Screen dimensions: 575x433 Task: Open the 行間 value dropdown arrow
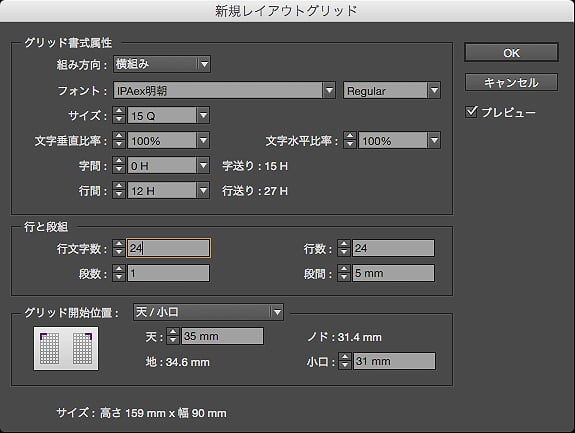tap(203, 190)
